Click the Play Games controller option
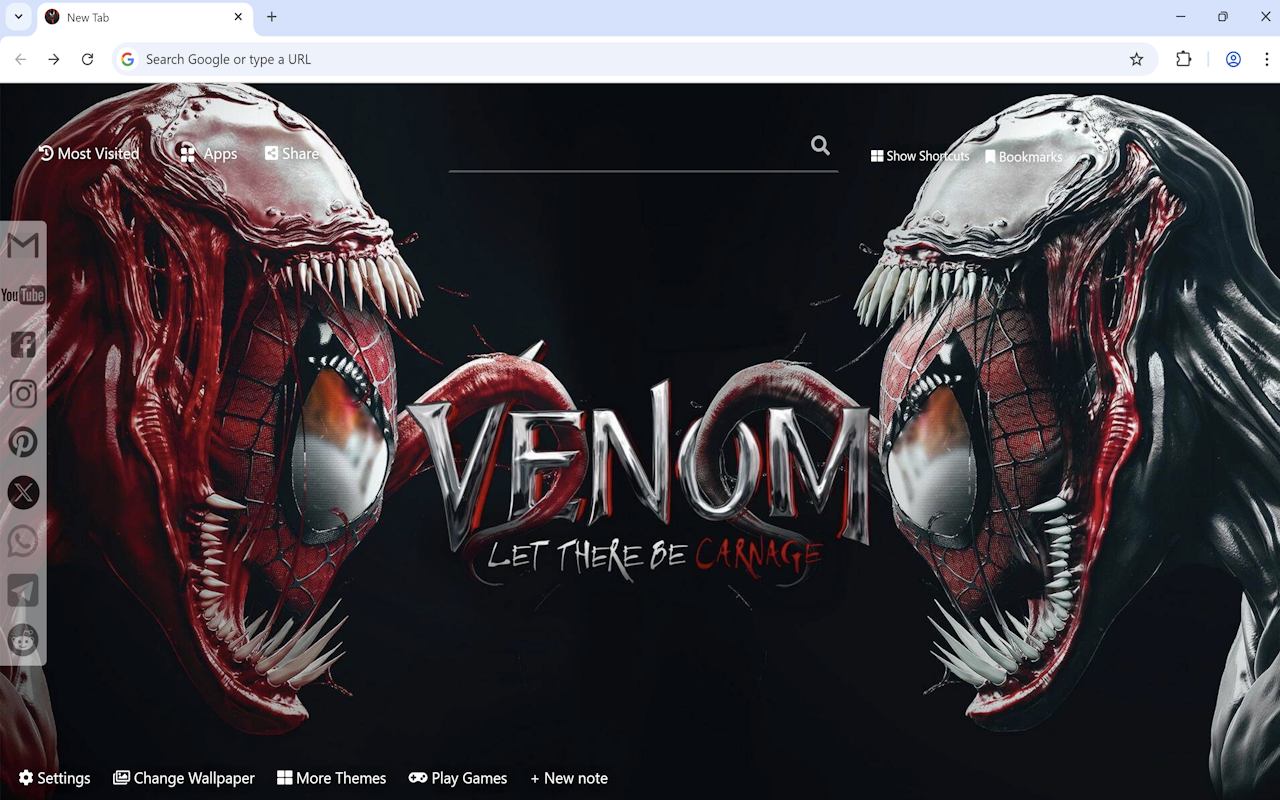Viewport: 1280px width, 800px height. click(x=458, y=778)
